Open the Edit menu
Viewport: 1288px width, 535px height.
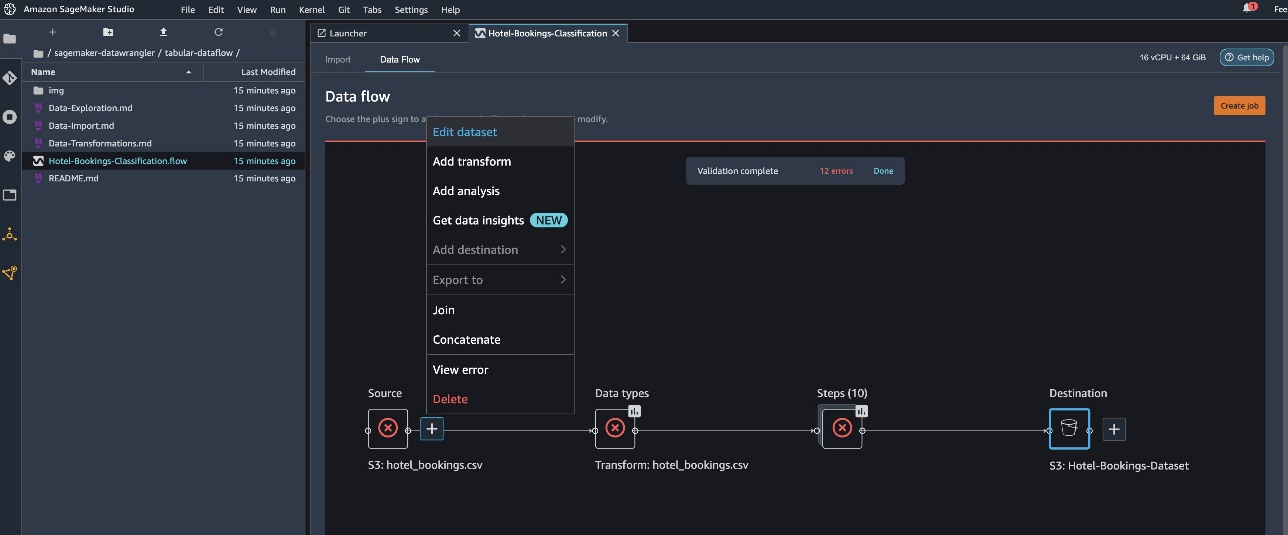pyautogui.click(x=216, y=9)
